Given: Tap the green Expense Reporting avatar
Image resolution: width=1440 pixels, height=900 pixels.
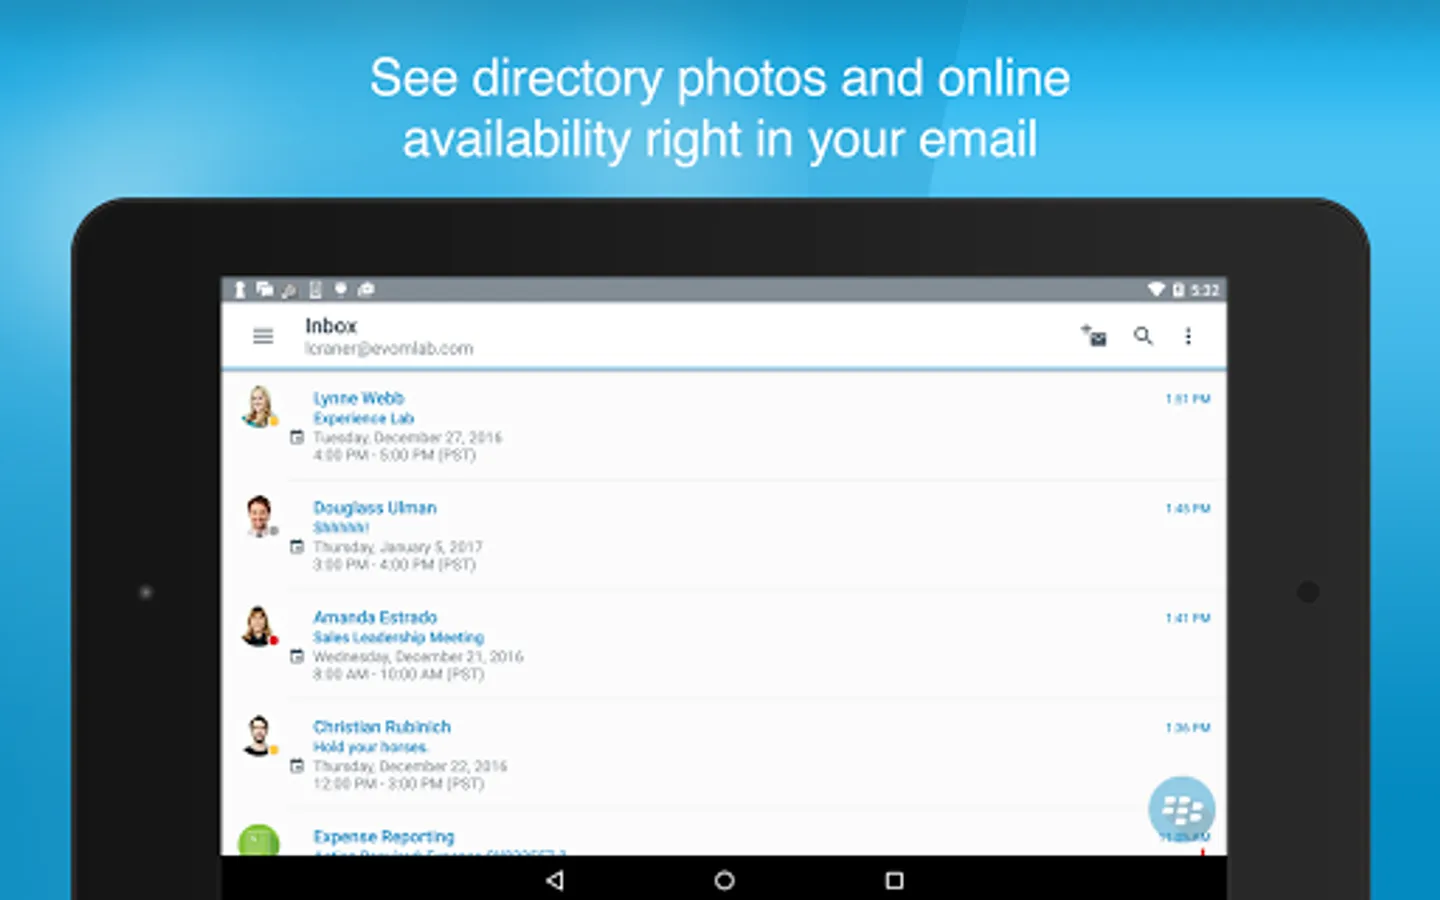Looking at the screenshot, I should point(259,840).
